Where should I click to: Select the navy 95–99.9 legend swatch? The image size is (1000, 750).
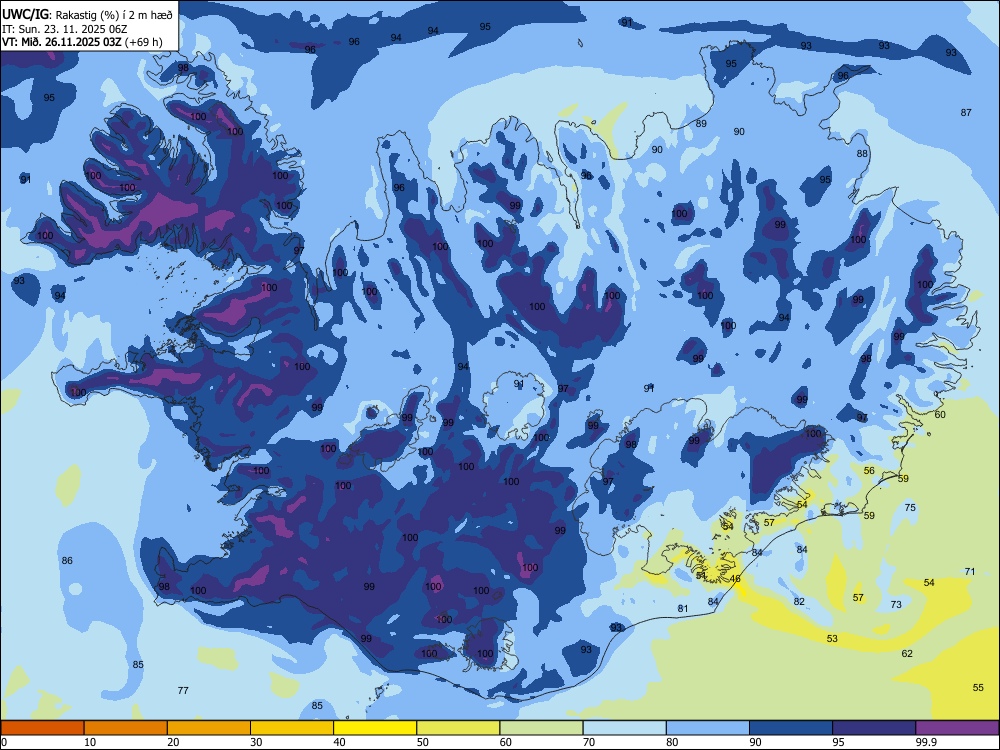pos(874,728)
